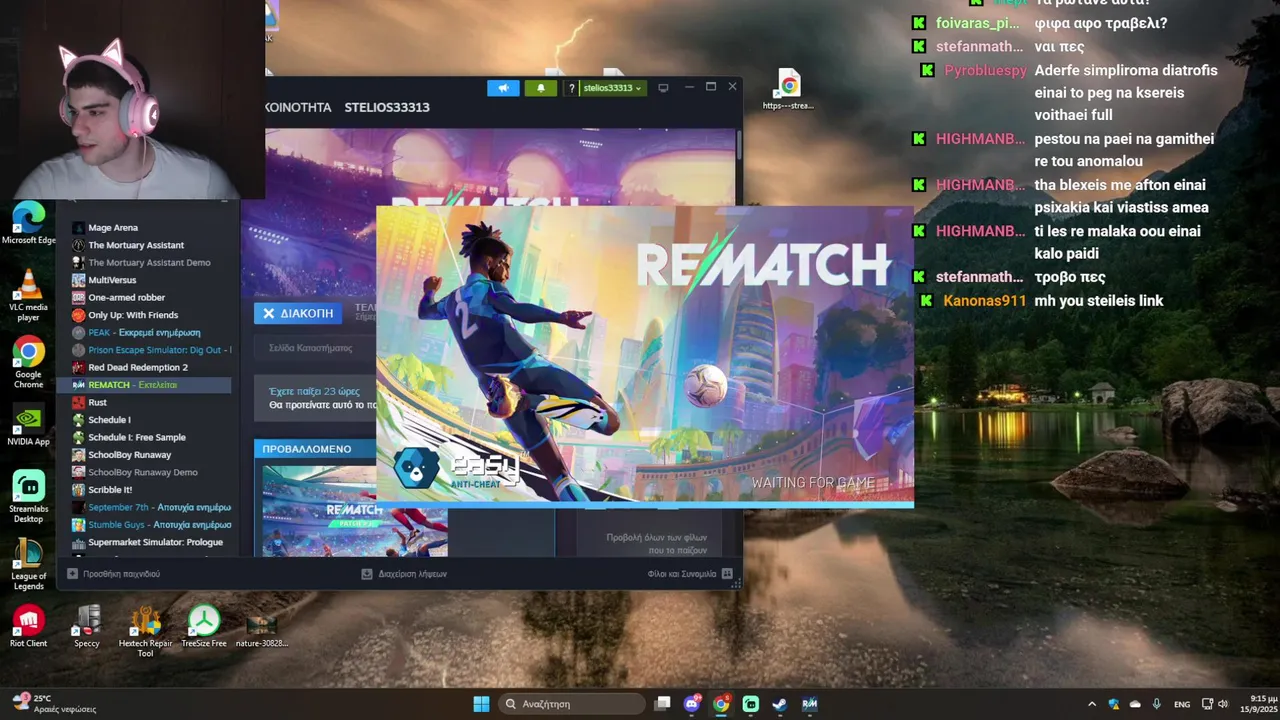Select The Mortuary Assistant Demo entry
1280x720 pixels.
150,263
